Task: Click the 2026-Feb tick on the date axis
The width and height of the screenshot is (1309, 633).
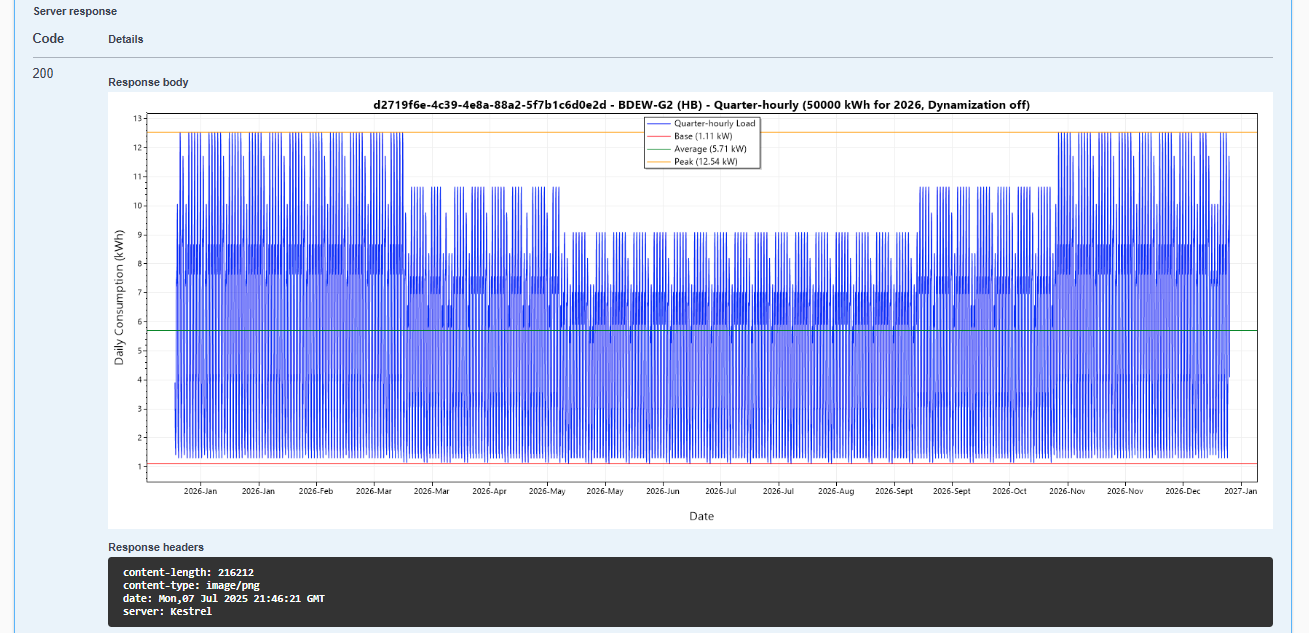Action: [x=316, y=491]
